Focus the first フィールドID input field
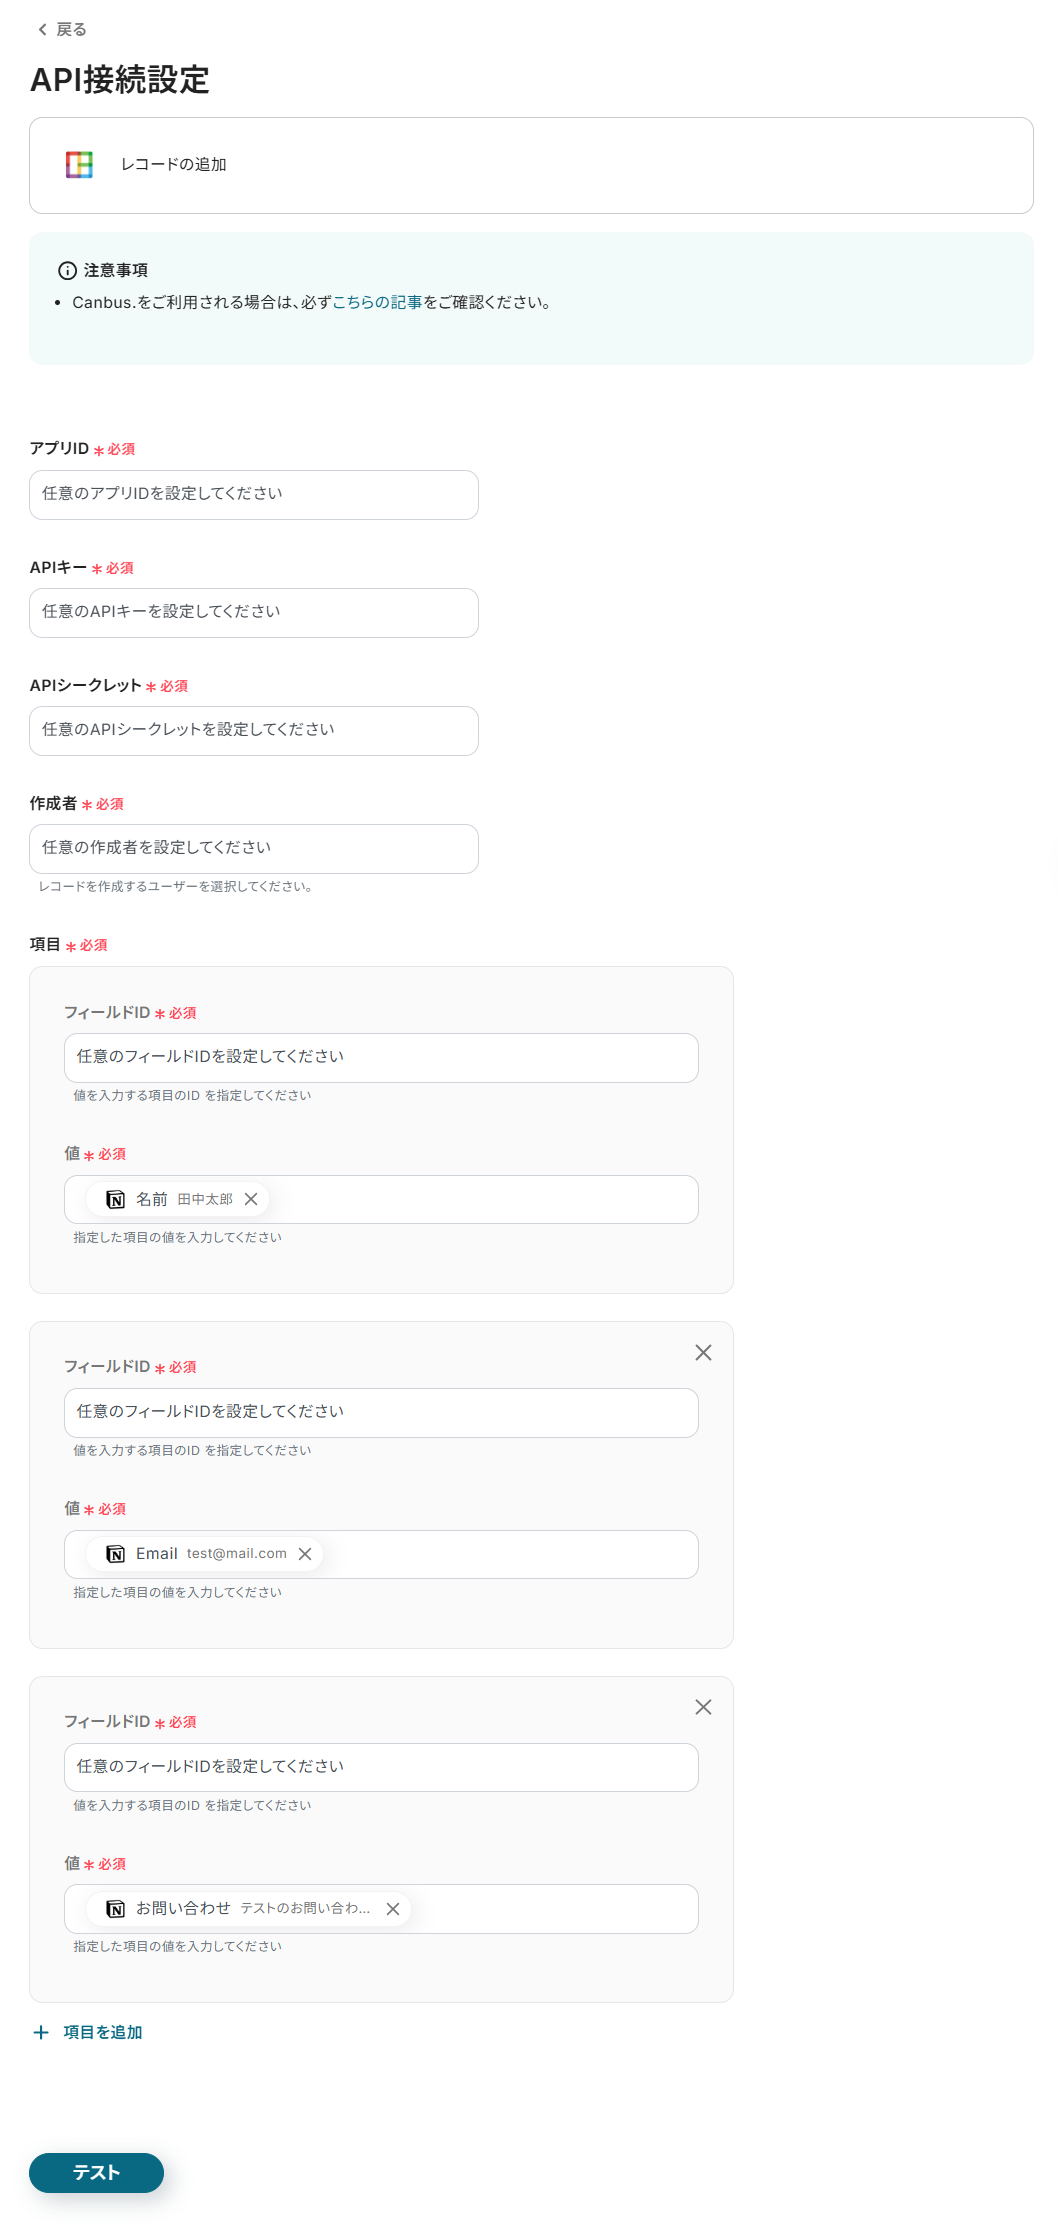Image resolution: width=1058 pixels, height=2227 pixels. pos(381,1058)
